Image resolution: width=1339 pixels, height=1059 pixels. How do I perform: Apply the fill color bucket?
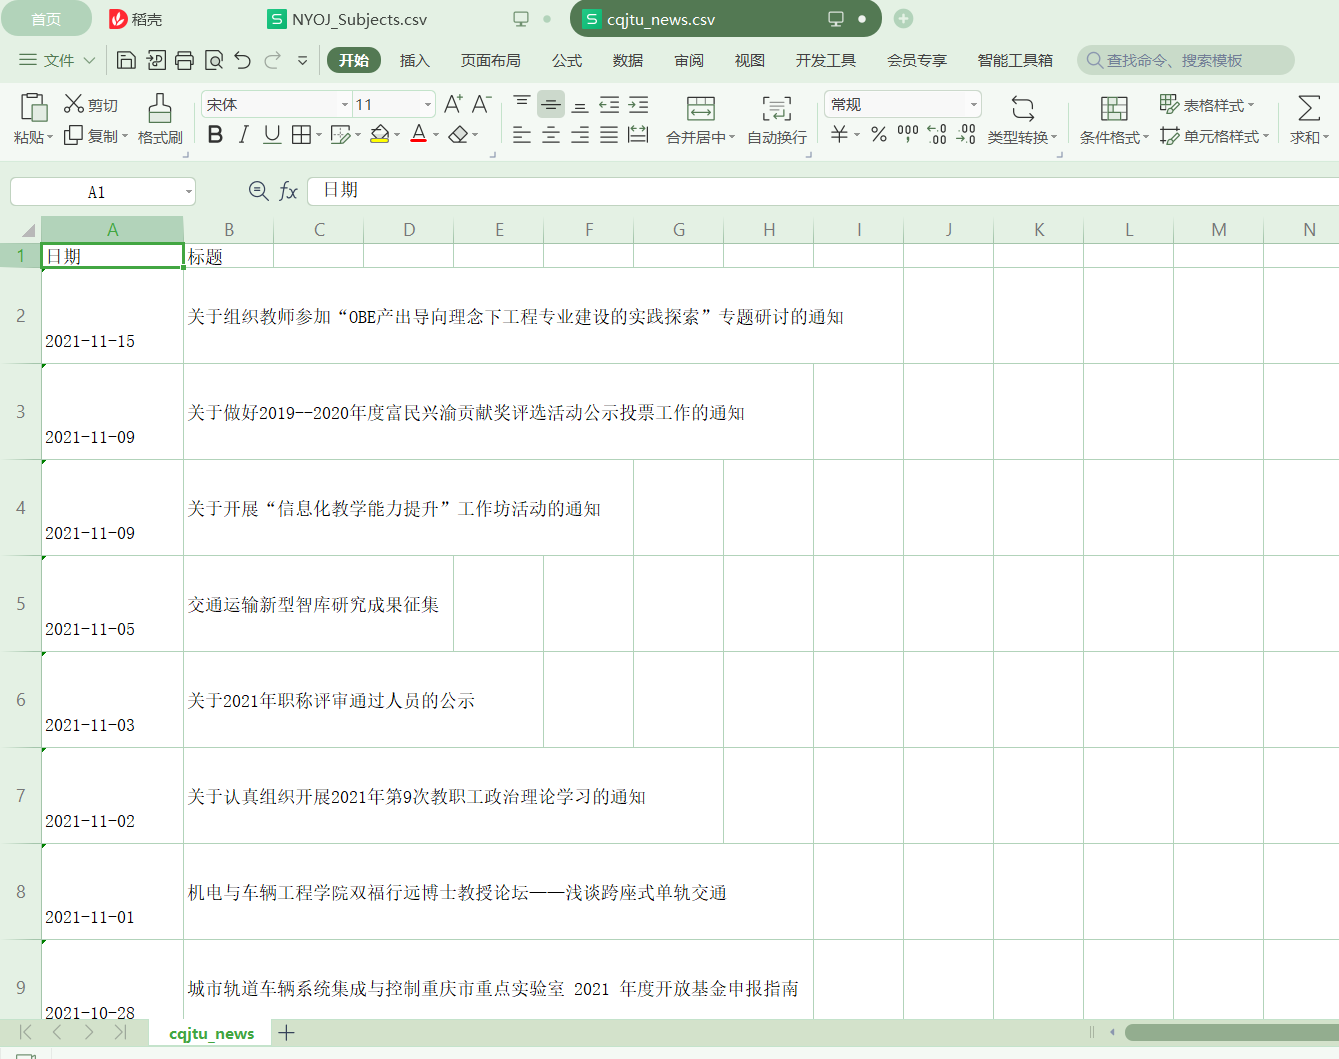click(x=379, y=134)
